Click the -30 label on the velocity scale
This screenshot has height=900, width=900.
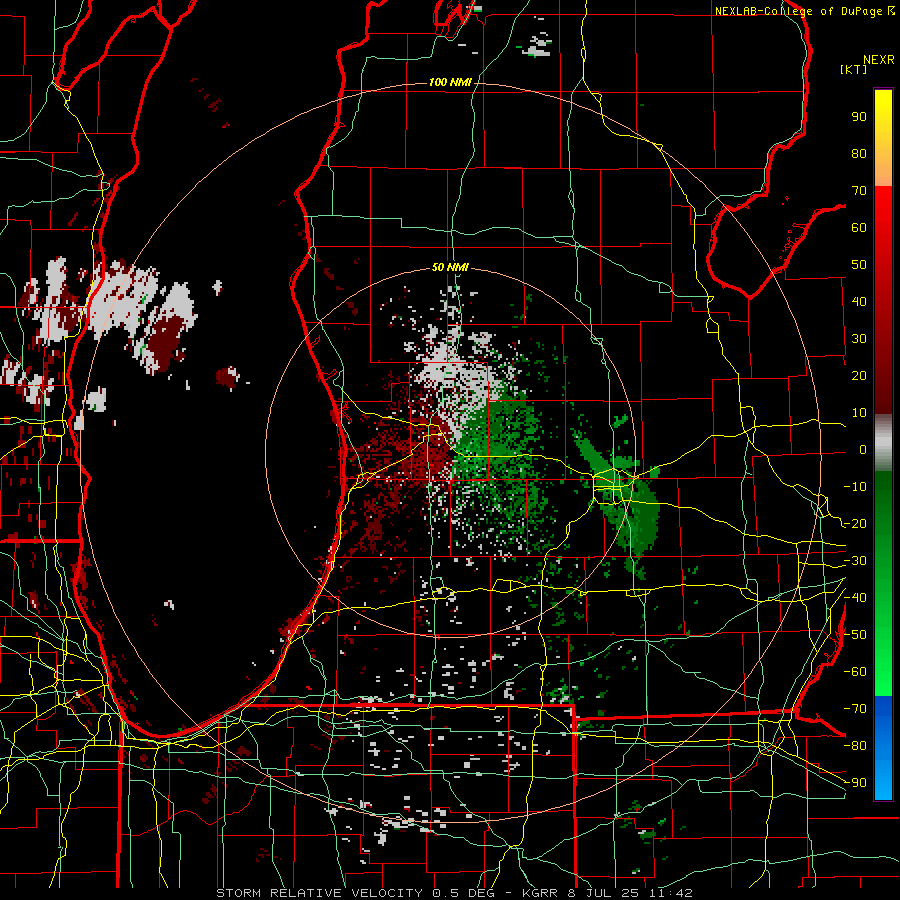click(x=855, y=561)
